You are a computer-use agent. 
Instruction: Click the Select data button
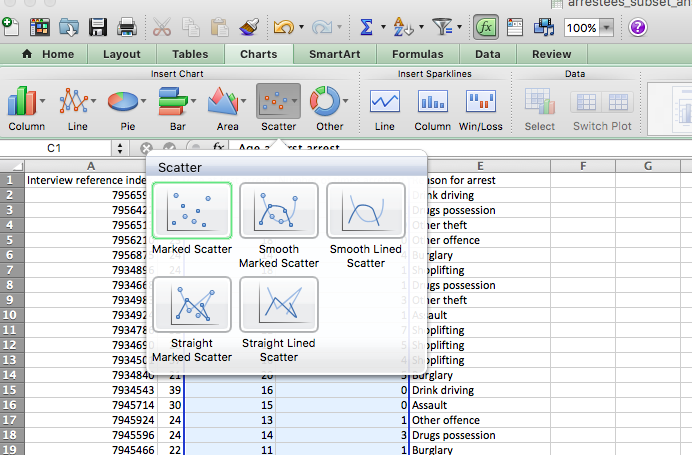click(540, 106)
